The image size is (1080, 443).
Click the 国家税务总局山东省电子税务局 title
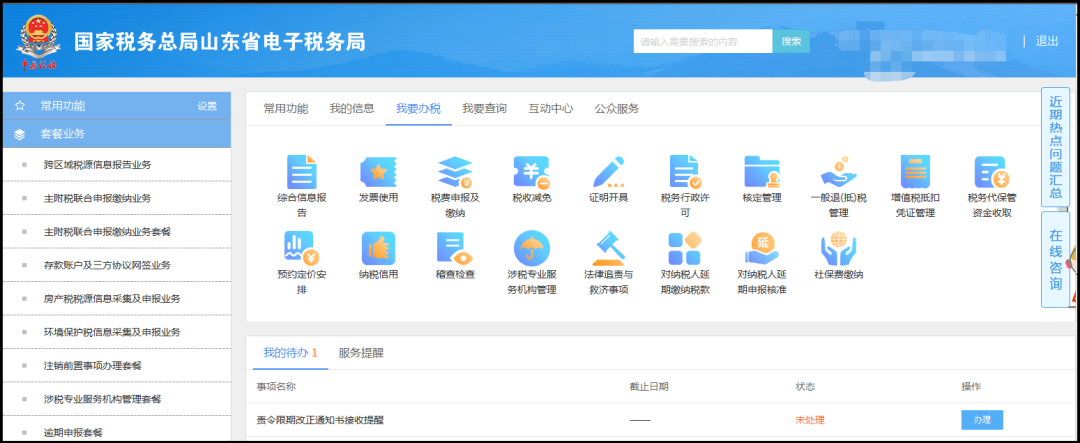pos(220,42)
